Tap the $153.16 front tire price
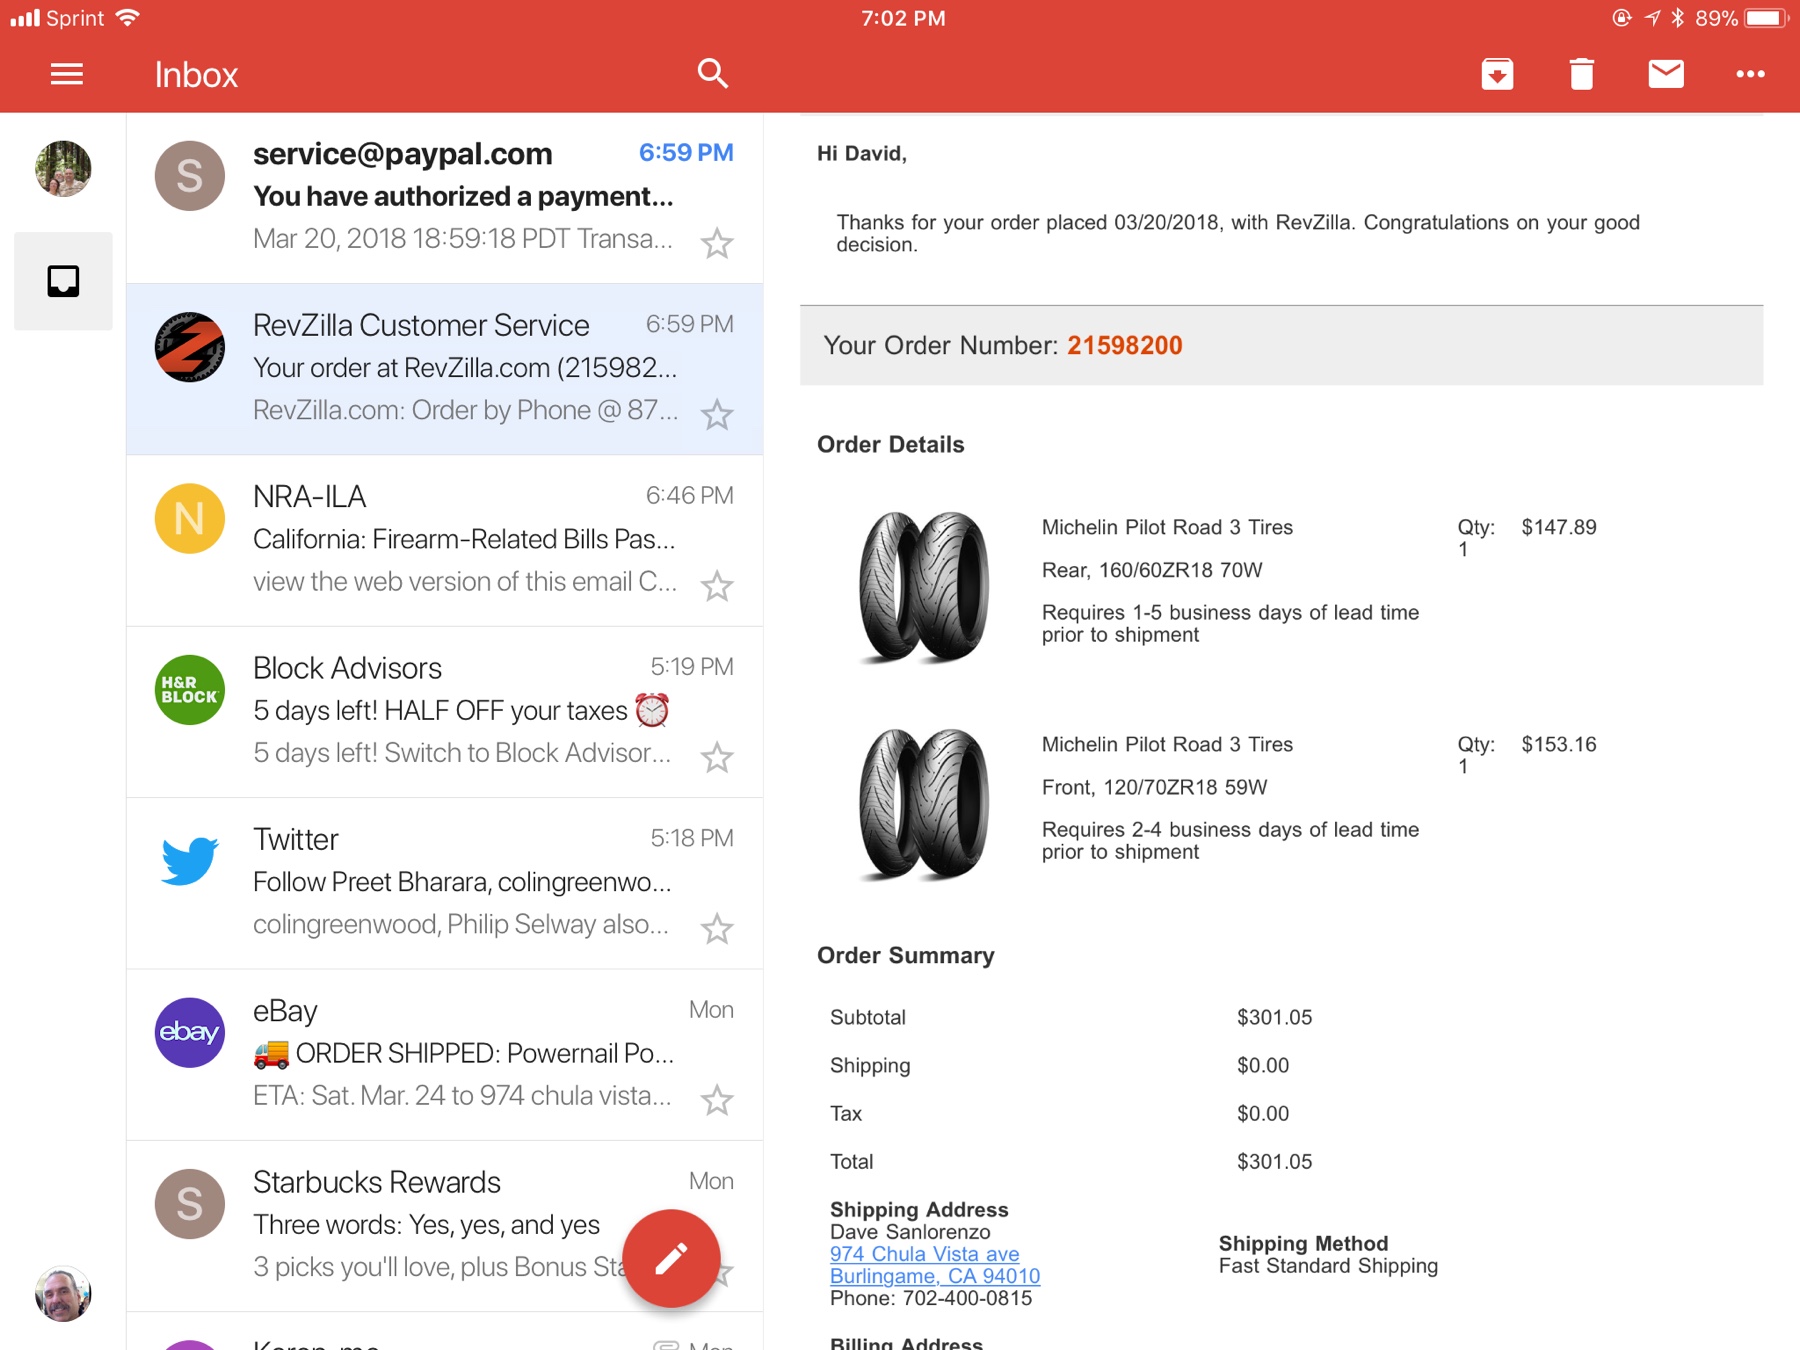 point(1559,744)
